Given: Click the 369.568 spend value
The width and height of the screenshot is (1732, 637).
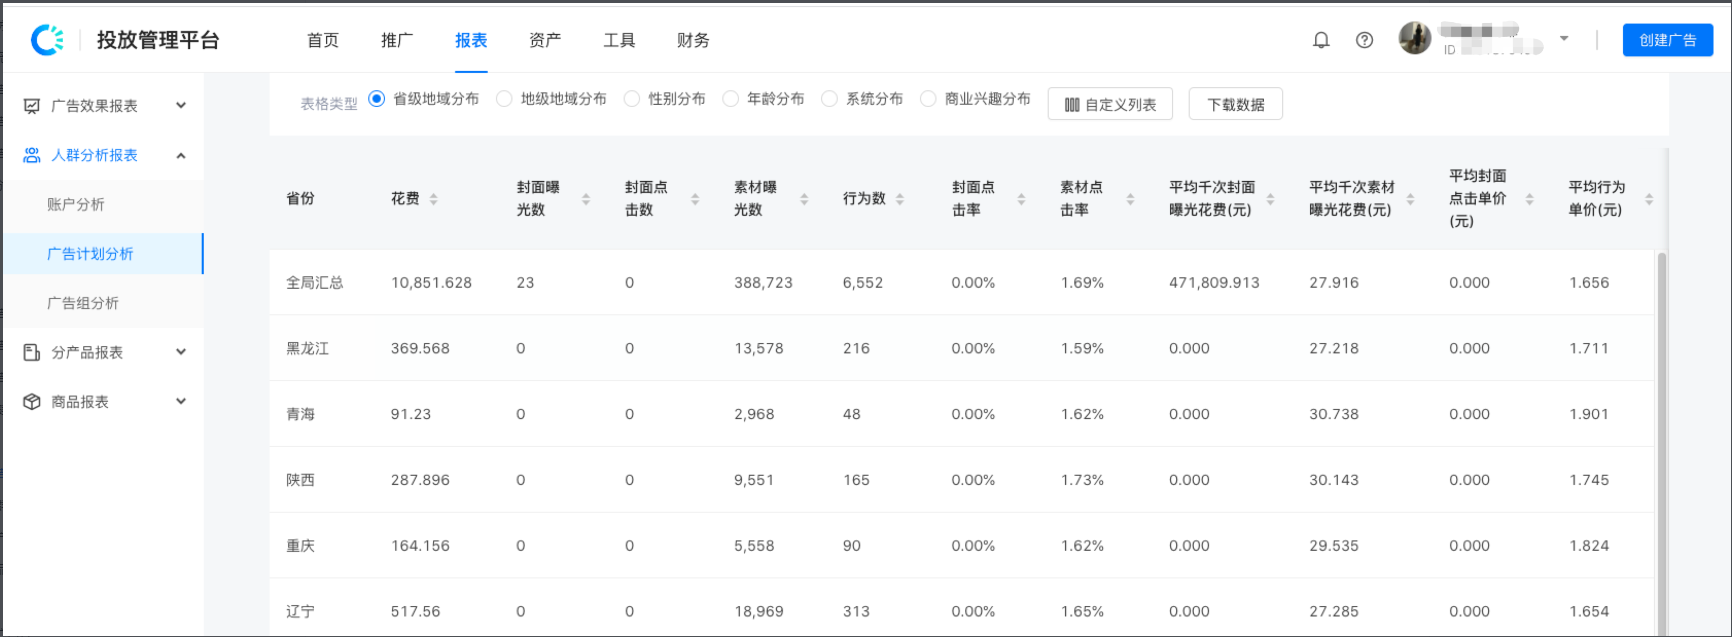Looking at the screenshot, I should [420, 349].
